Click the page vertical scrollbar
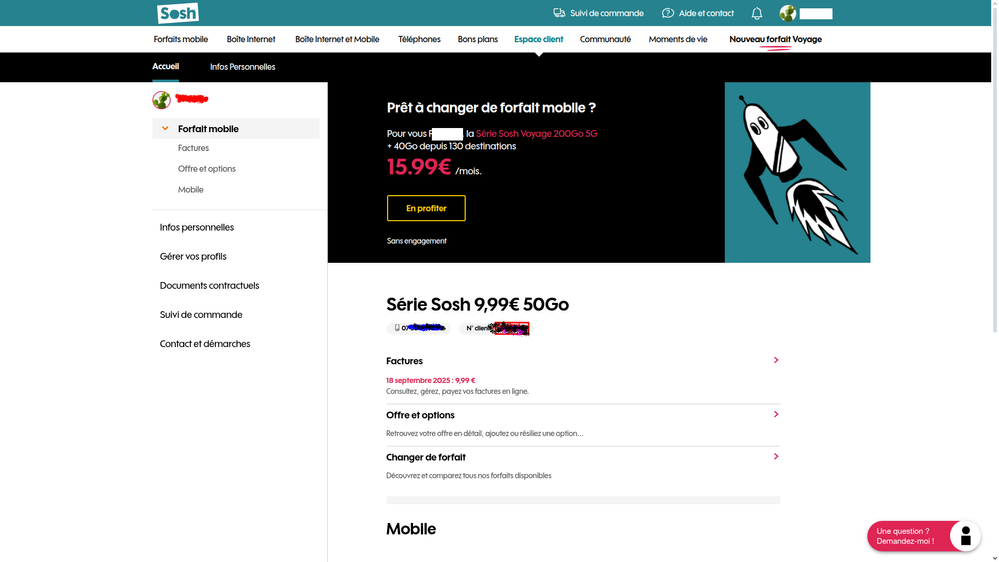The height and width of the screenshot is (562, 999). point(995,172)
